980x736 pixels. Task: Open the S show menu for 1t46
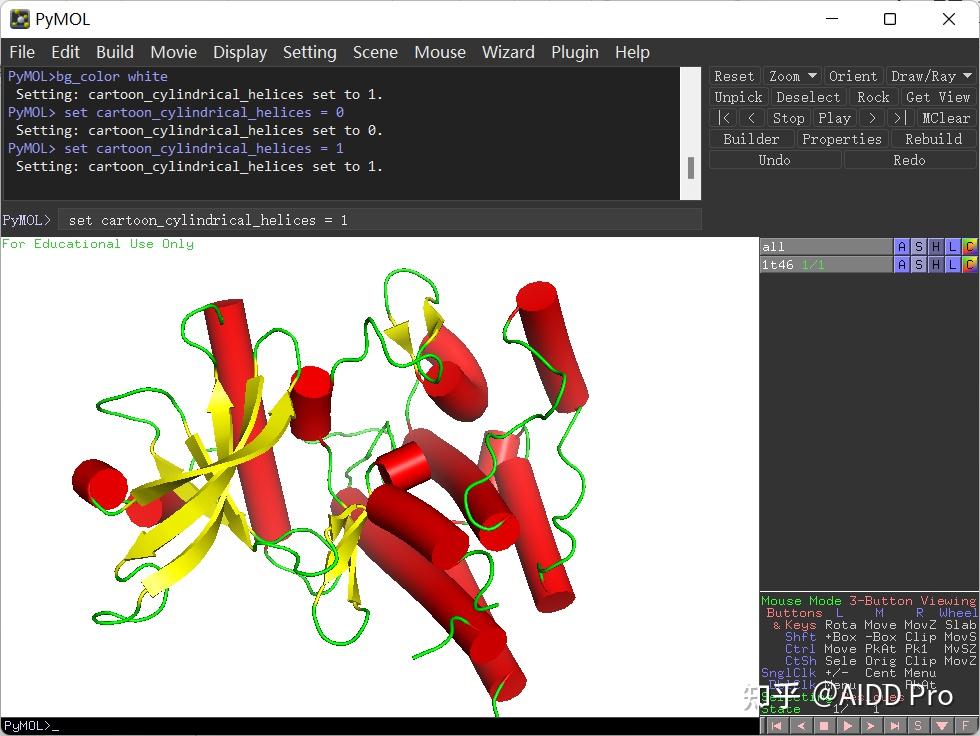click(x=919, y=265)
